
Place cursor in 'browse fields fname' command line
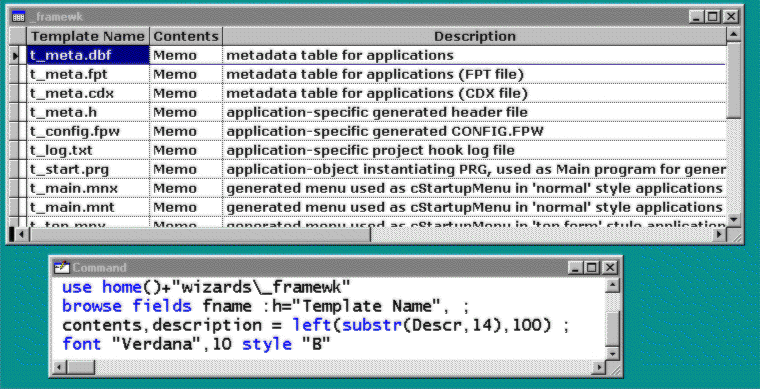265,306
